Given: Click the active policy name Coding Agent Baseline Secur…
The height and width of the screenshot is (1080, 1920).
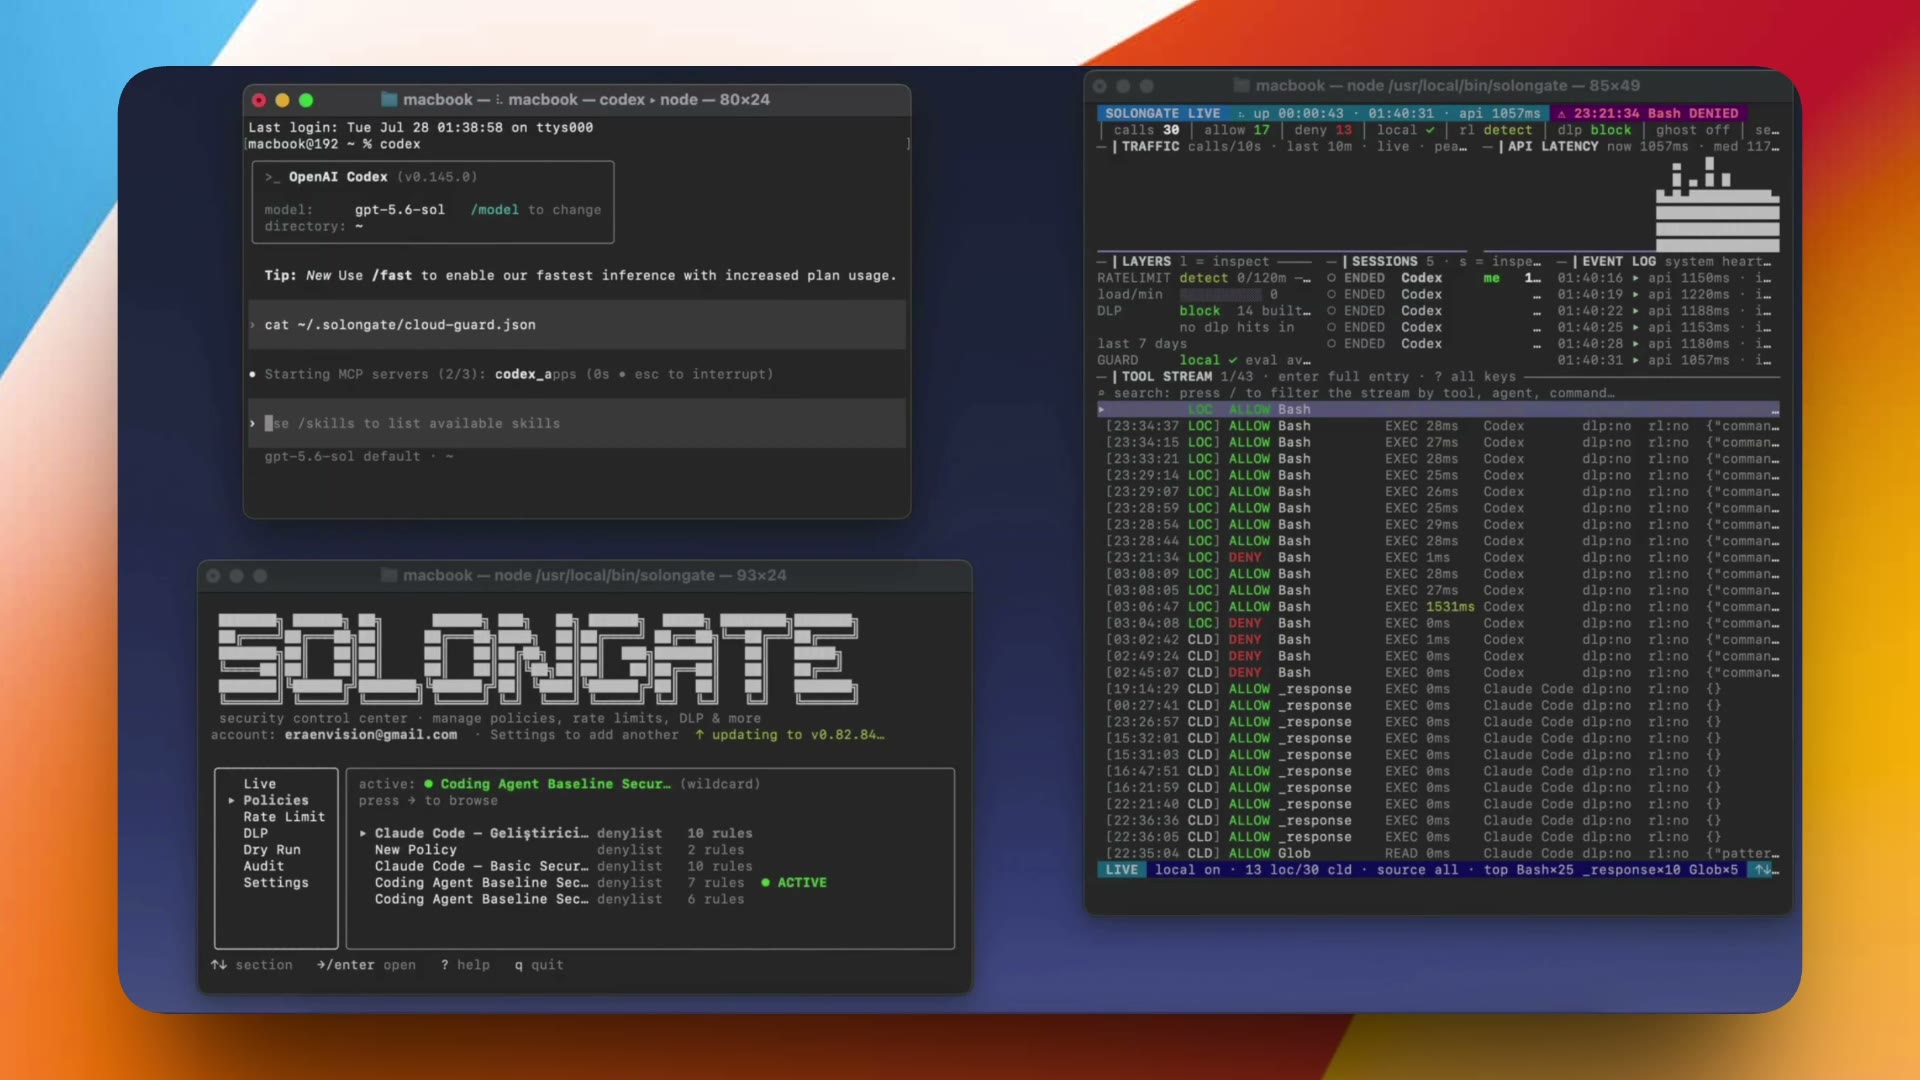Looking at the screenshot, I should [x=555, y=784].
